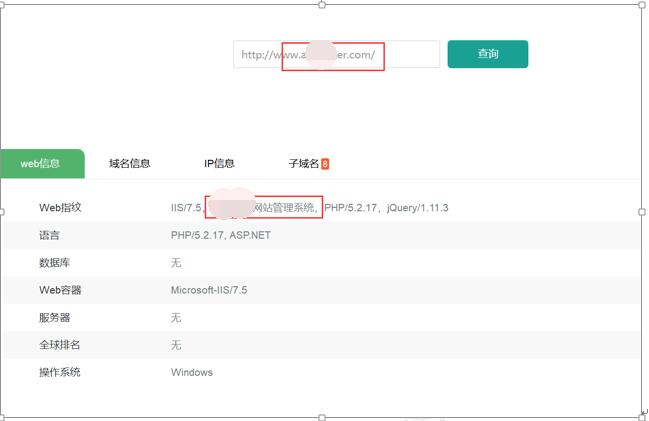Click the PHP/5.2.17 text in Web指纹 row
649x421 pixels.
coord(351,207)
